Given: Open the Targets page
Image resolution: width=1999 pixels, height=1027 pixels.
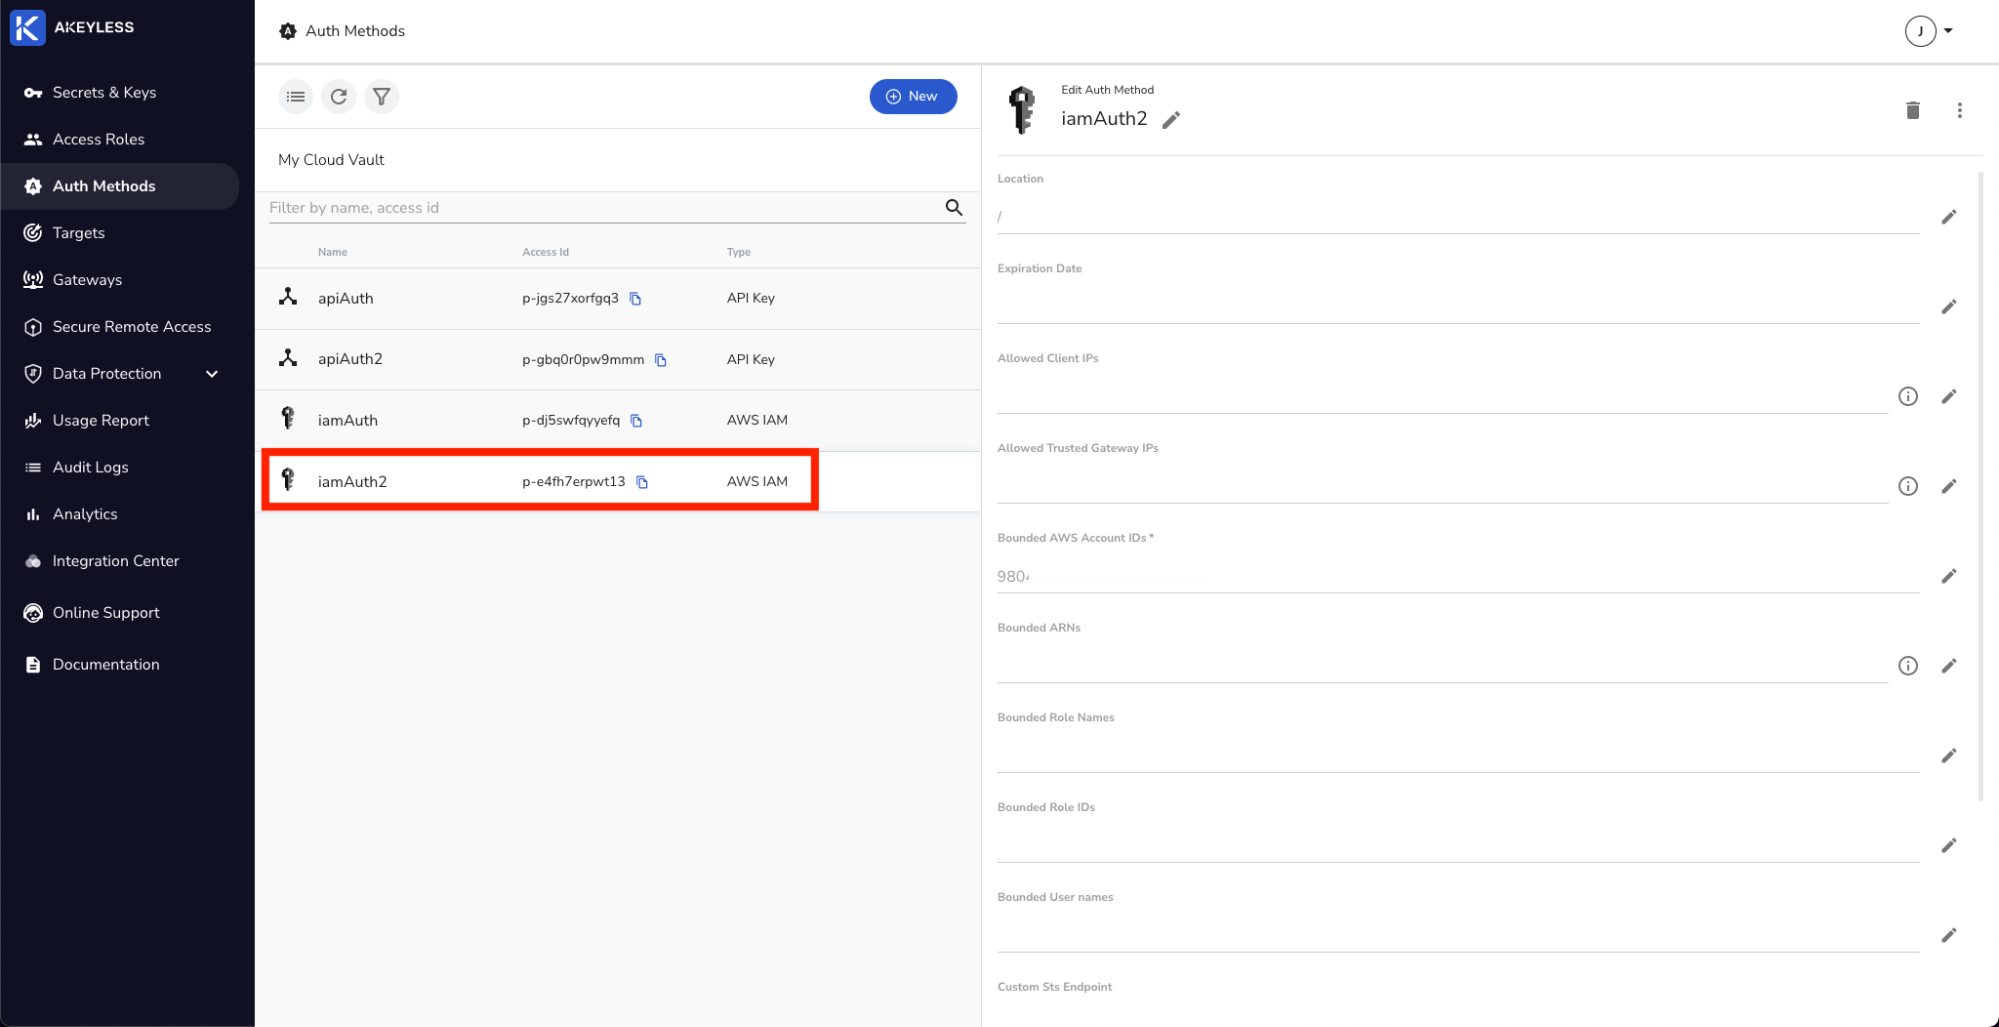Looking at the screenshot, I should pos(78,233).
